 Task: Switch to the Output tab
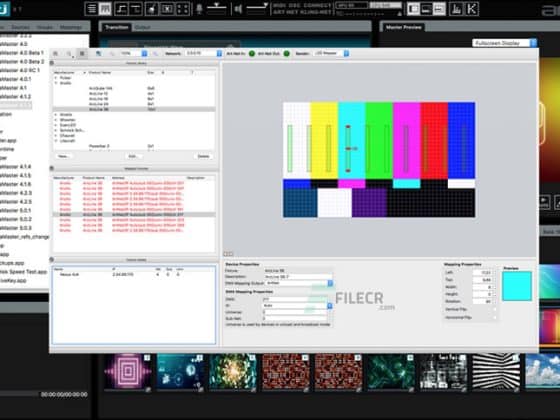tap(142, 27)
